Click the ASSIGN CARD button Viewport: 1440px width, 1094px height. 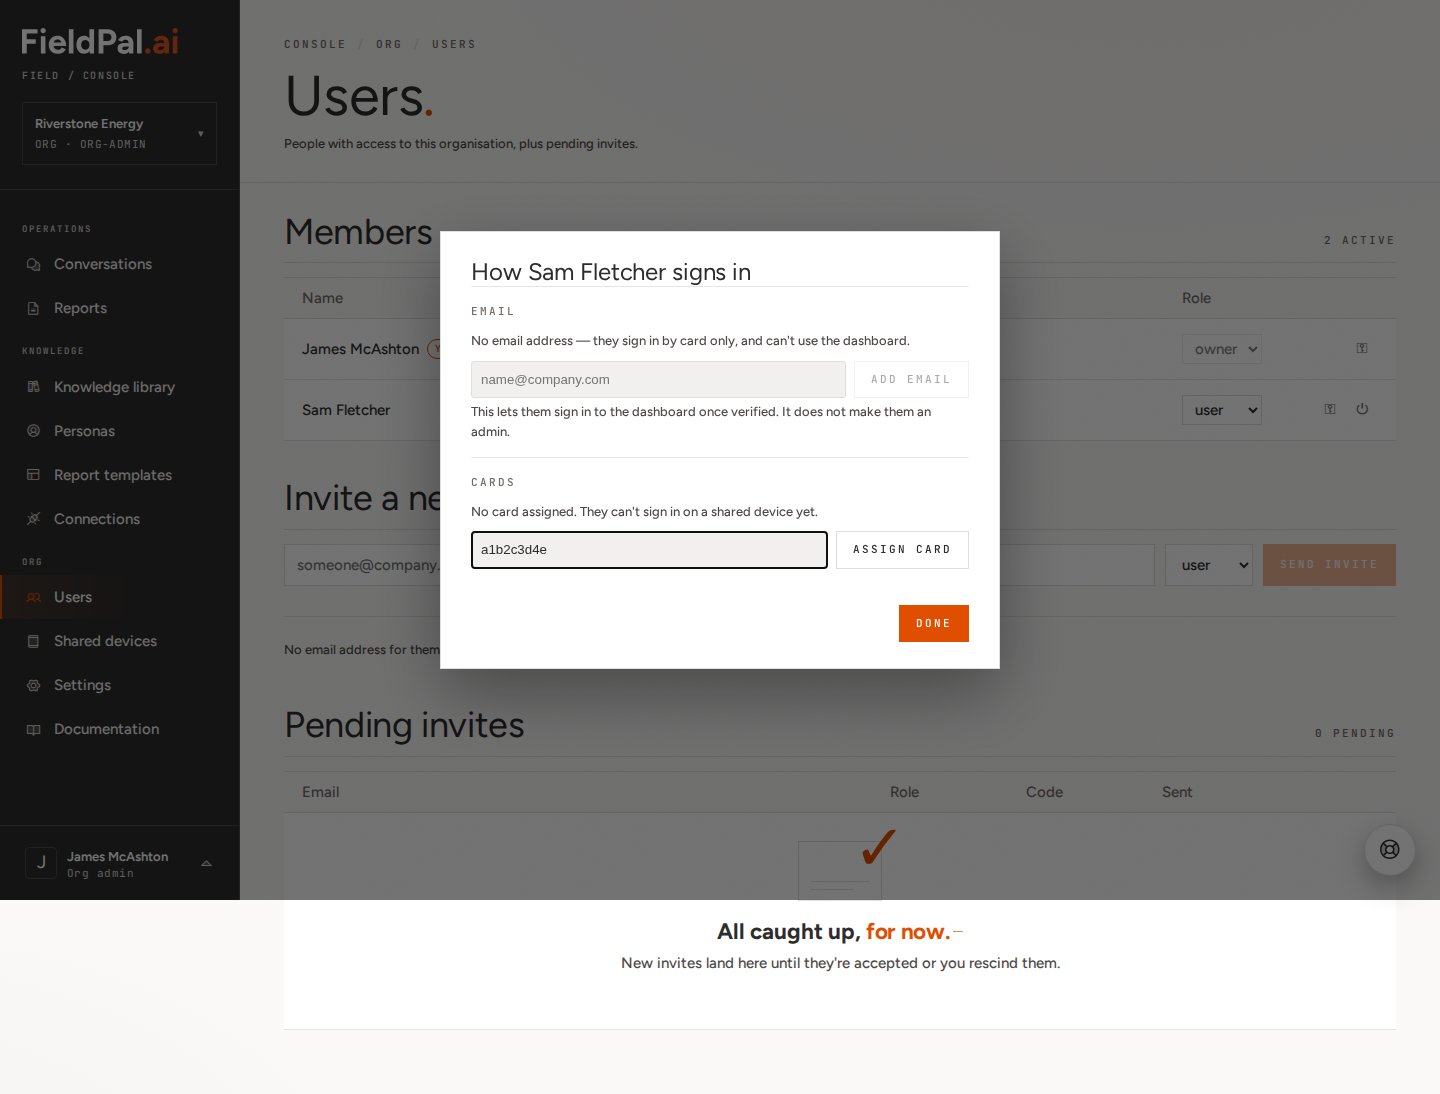(902, 550)
